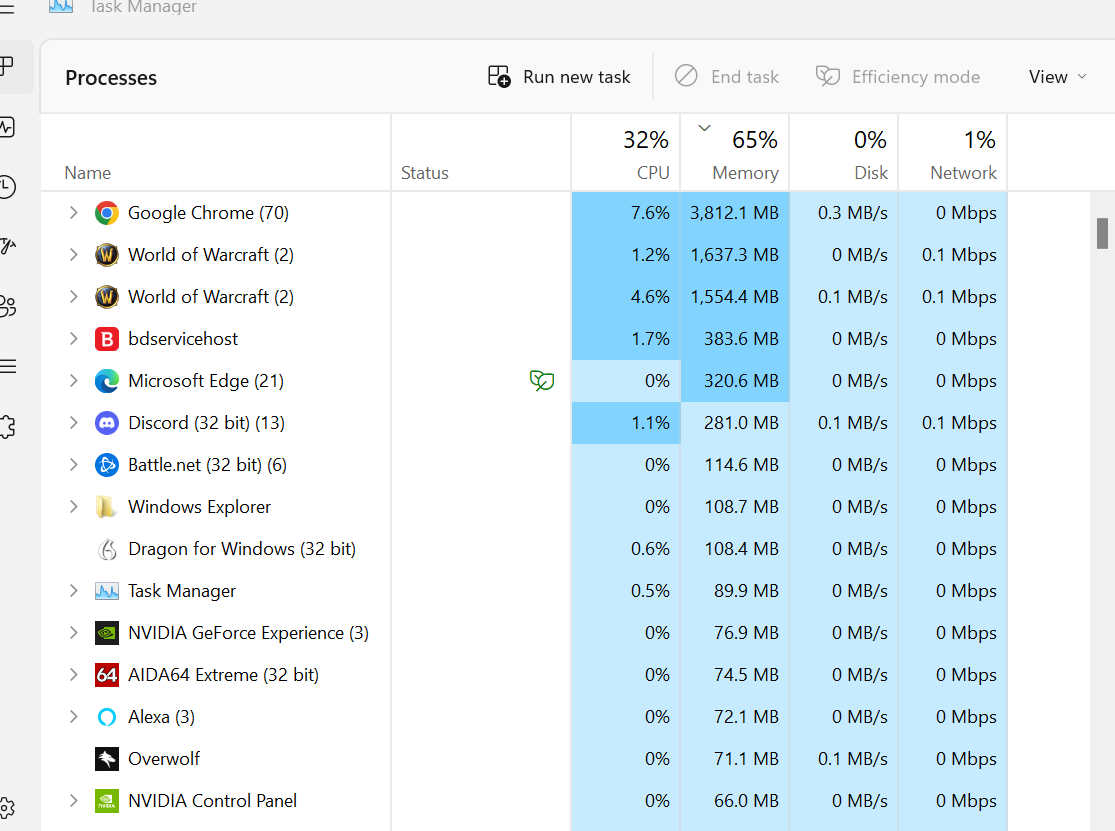This screenshot has height=831, width=1115.
Task: Click the efficiency mode leaf in Microsoft Edge row
Action: pos(542,380)
